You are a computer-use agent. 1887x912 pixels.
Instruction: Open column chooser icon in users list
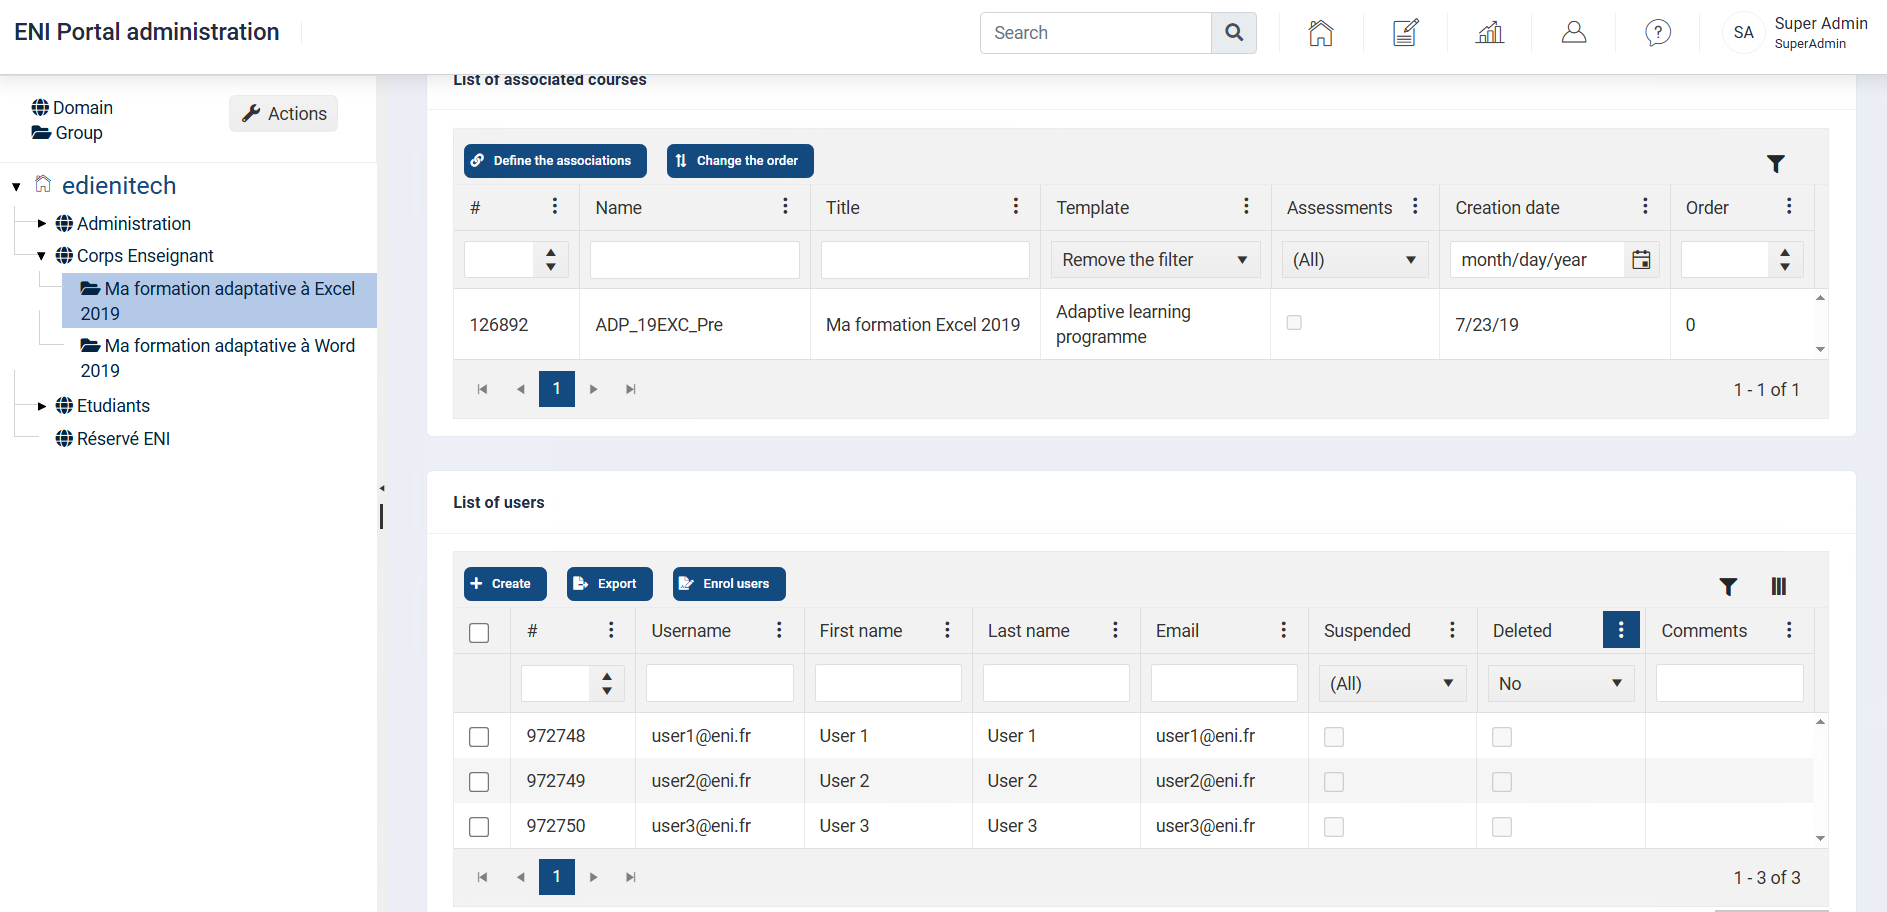pos(1778,586)
